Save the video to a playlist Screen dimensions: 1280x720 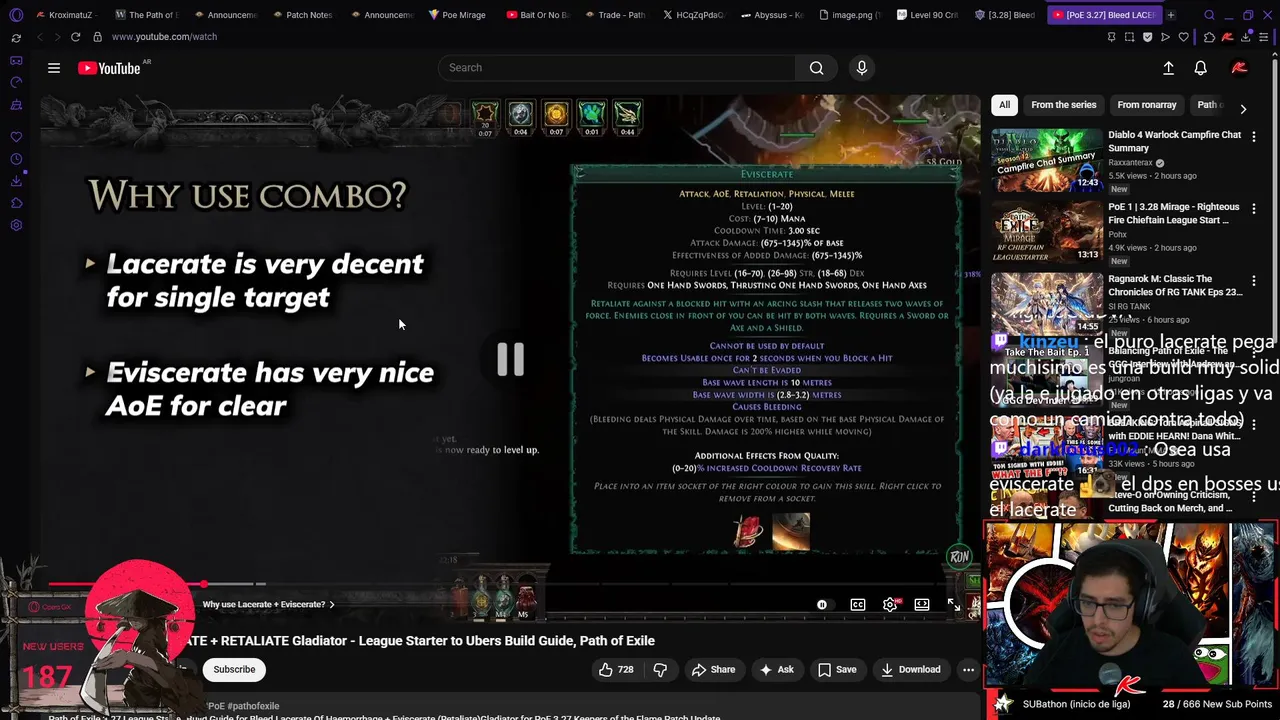click(837, 670)
